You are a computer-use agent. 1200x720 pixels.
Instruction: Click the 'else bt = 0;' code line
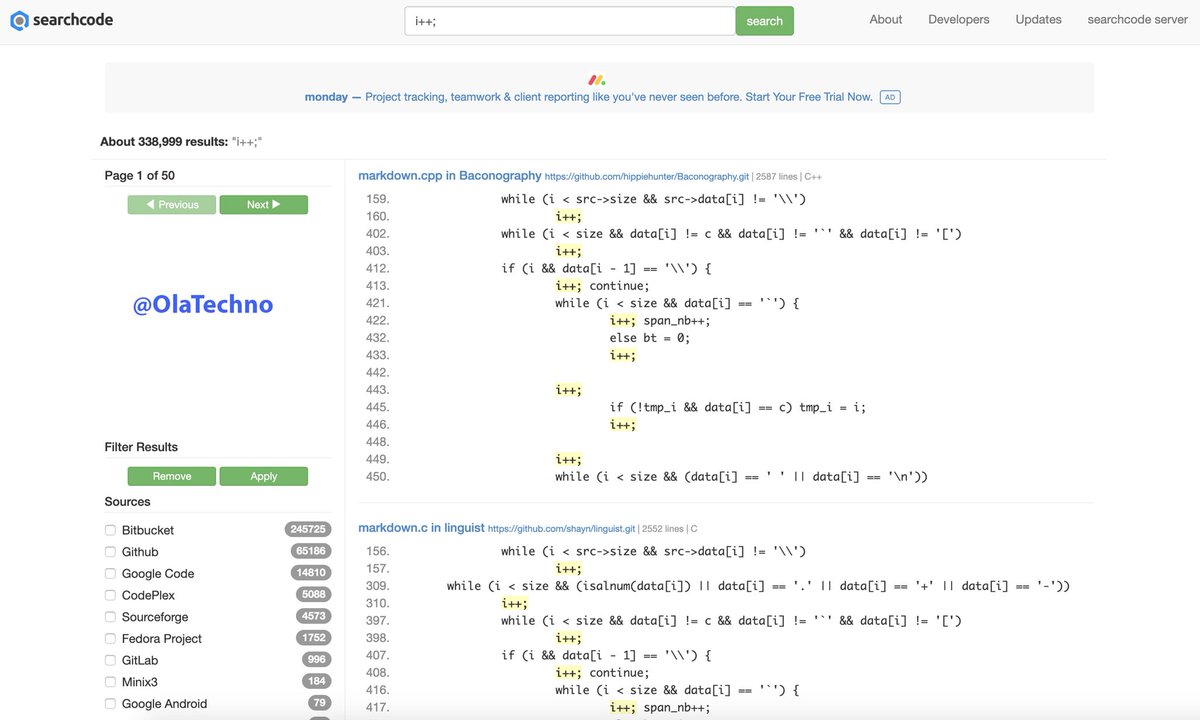point(650,338)
